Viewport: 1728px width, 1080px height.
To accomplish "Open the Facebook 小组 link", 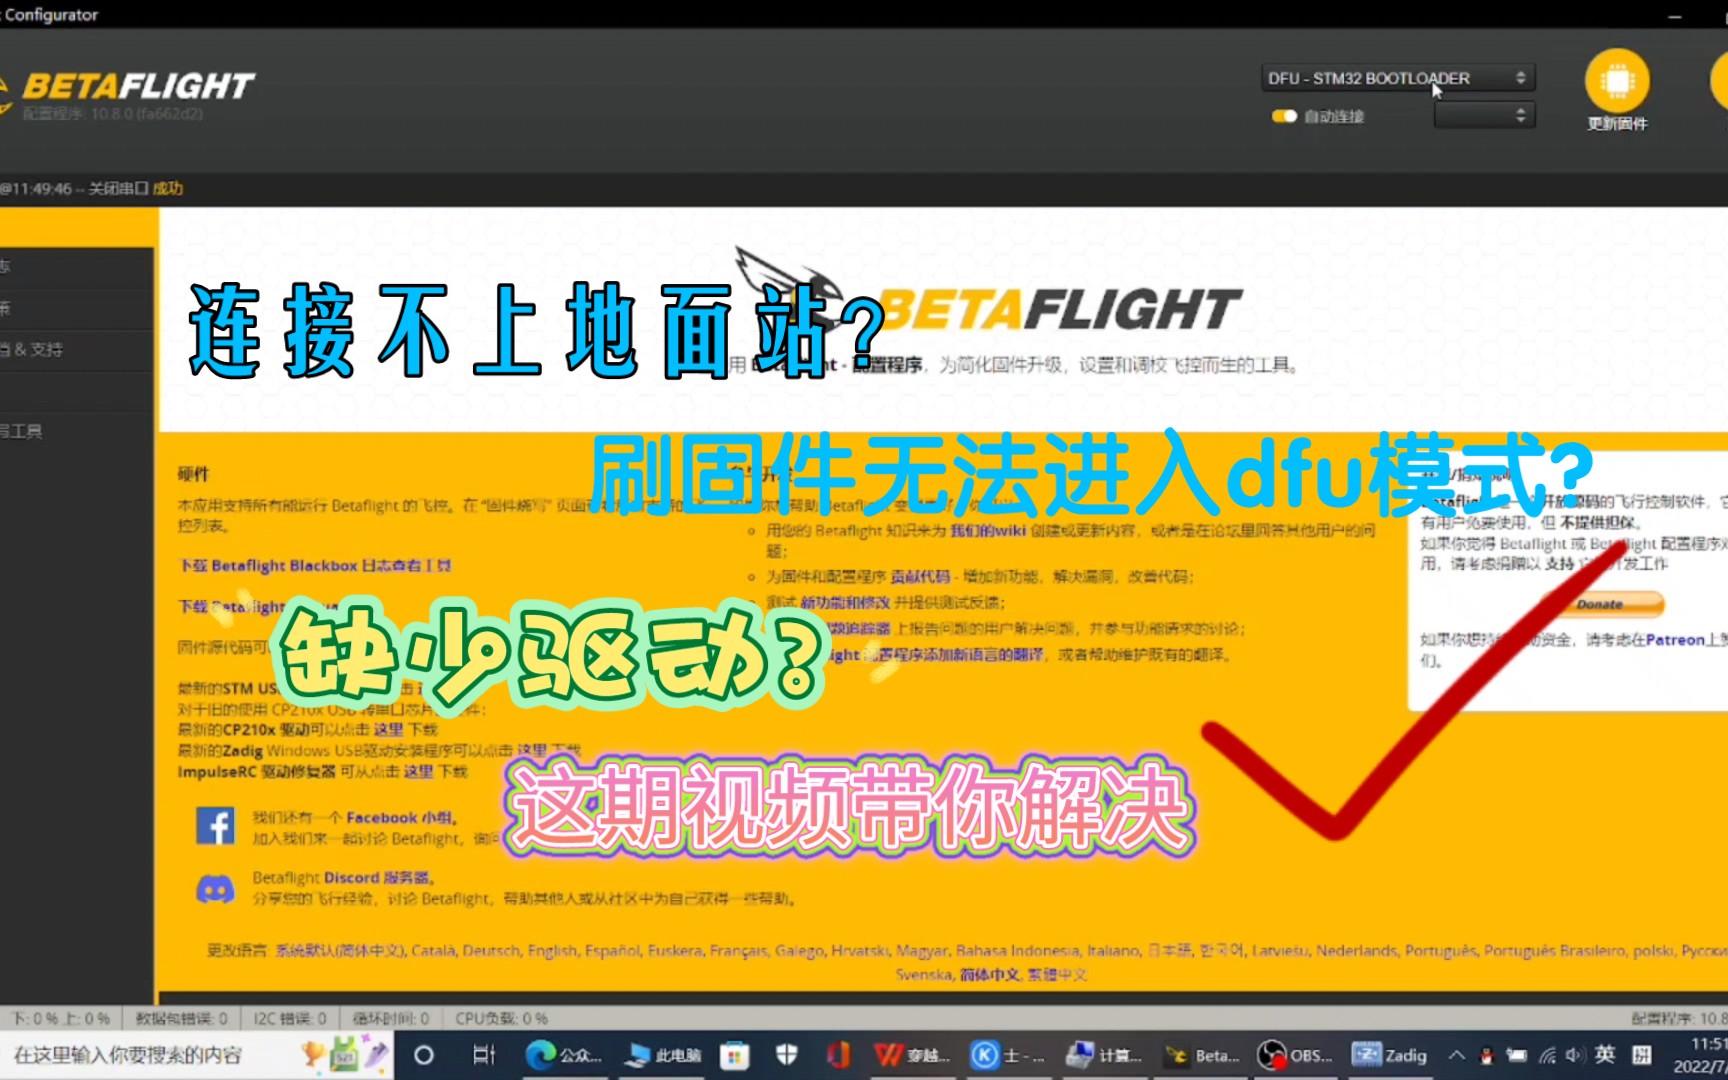I will (400, 817).
